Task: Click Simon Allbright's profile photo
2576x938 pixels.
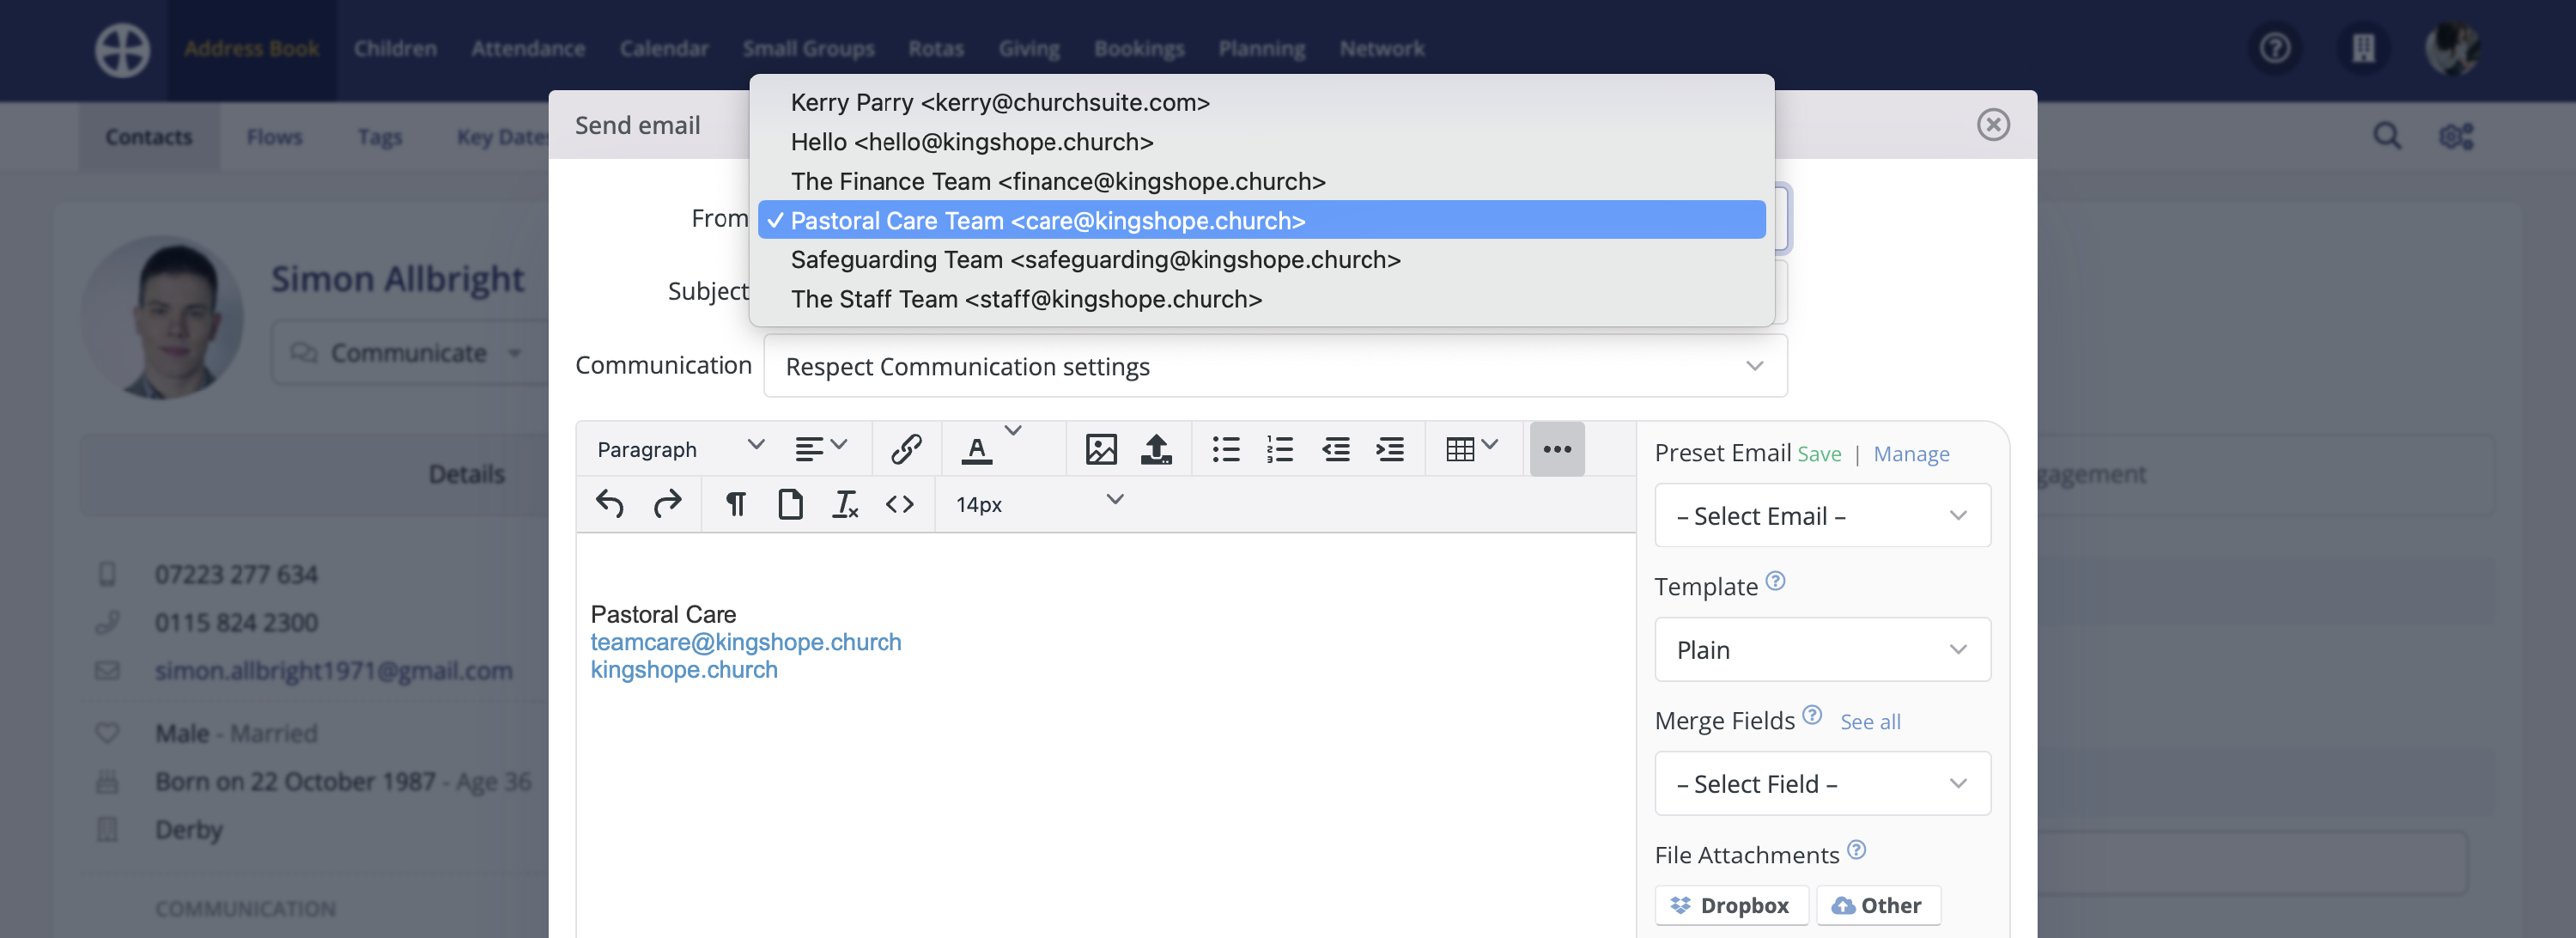Action: (x=162, y=317)
